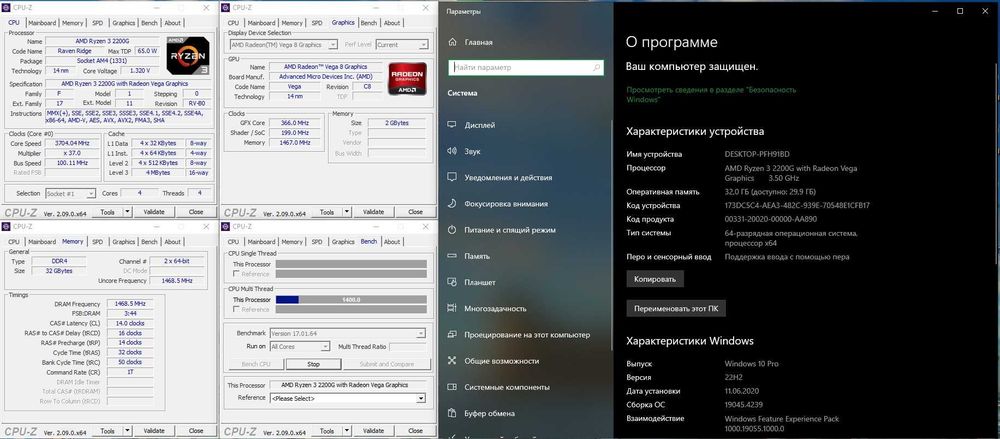Click the Звук speaker icon in sidebar
Image resolution: width=1000 pixels, height=439 pixels.
pyautogui.click(x=452, y=151)
